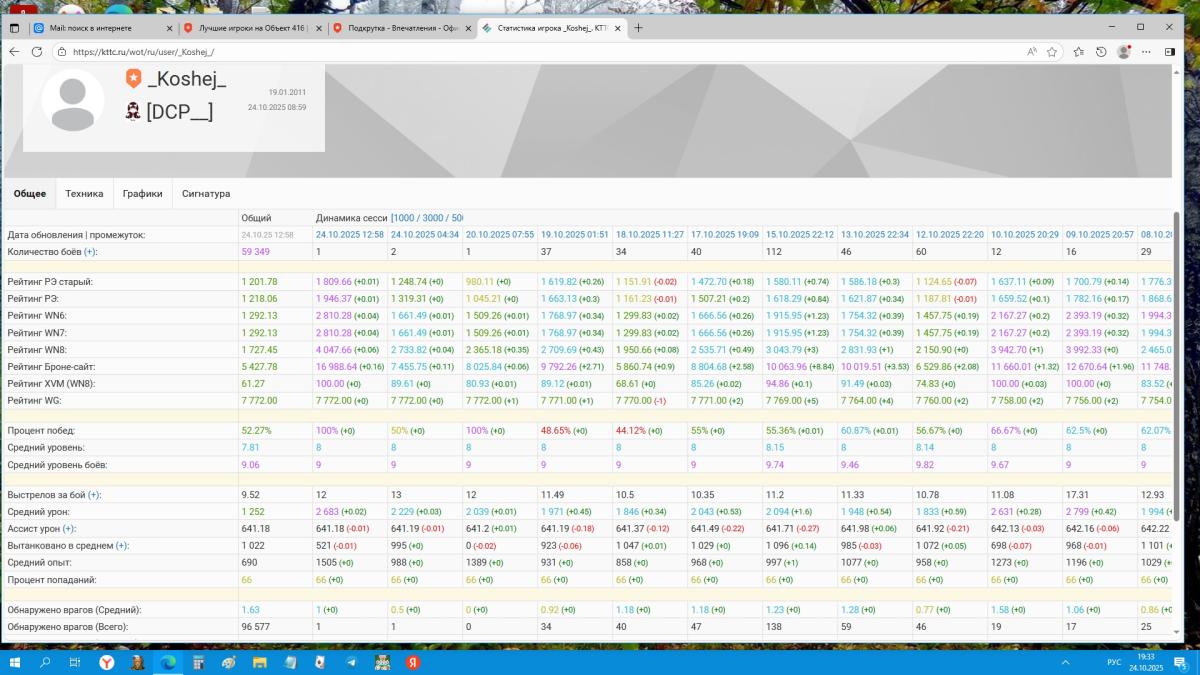The width and height of the screenshot is (1200, 675).
Task: Expand the (+) next to Количество боёв
Action: tap(90, 252)
